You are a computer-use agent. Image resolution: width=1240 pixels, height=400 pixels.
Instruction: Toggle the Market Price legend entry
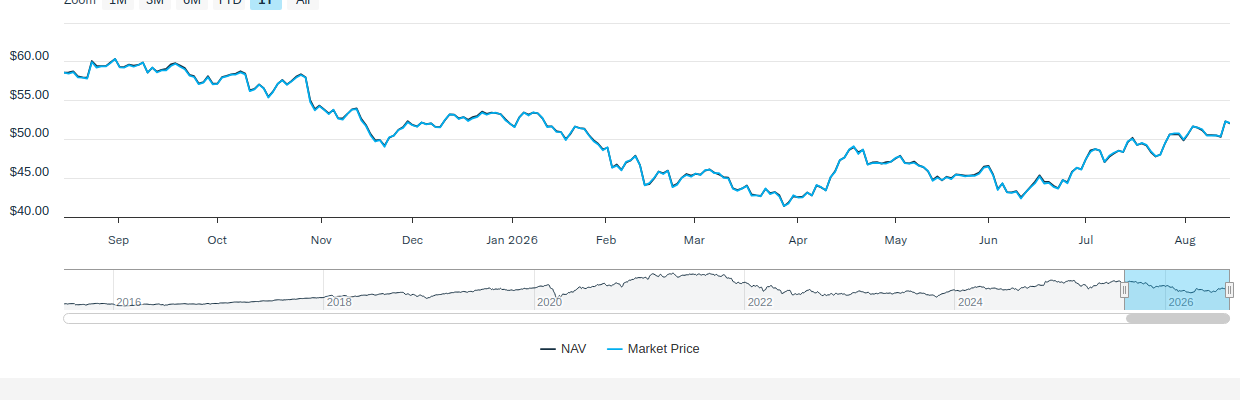pyautogui.click(x=653, y=349)
